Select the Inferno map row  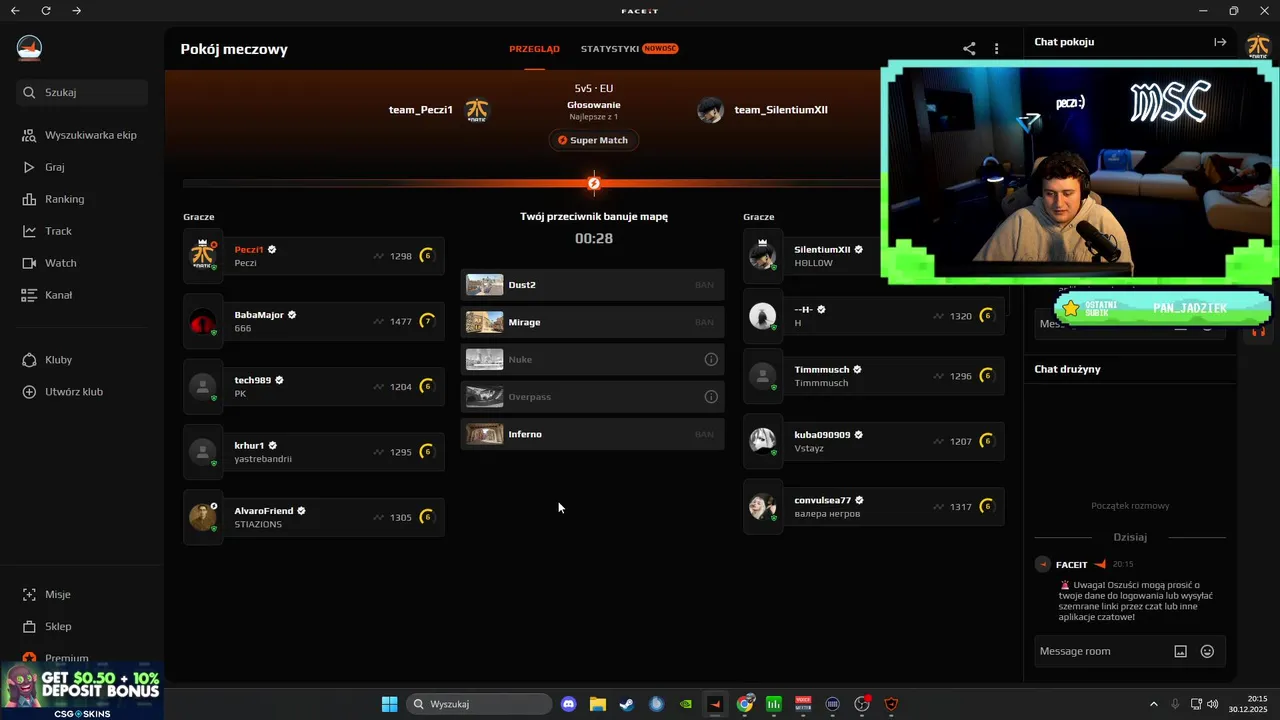click(592, 434)
